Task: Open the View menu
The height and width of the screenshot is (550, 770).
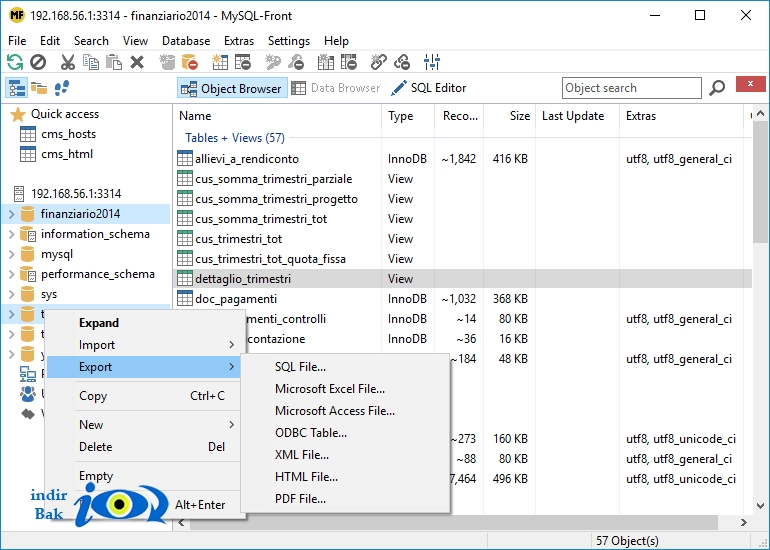Action: pos(136,41)
